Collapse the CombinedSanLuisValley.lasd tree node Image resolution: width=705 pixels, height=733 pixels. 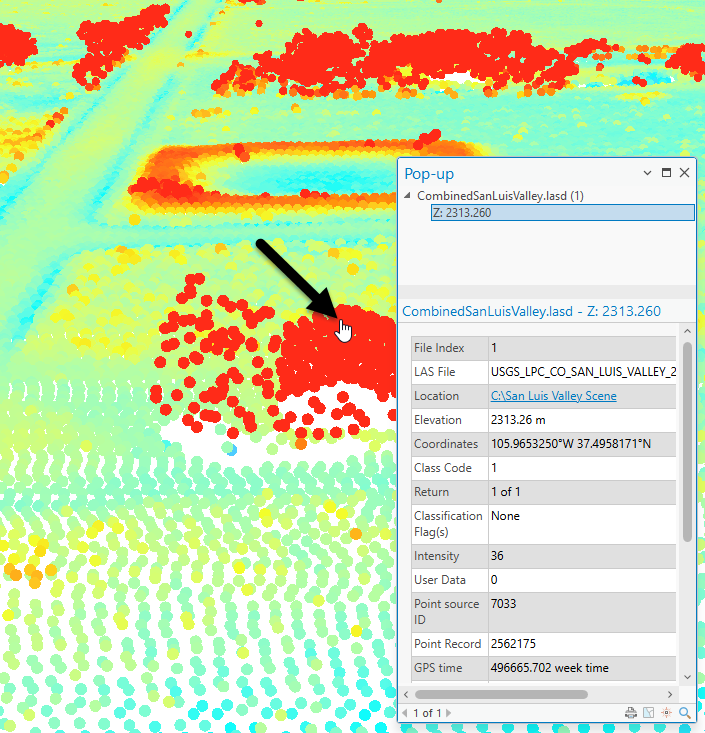pos(407,196)
